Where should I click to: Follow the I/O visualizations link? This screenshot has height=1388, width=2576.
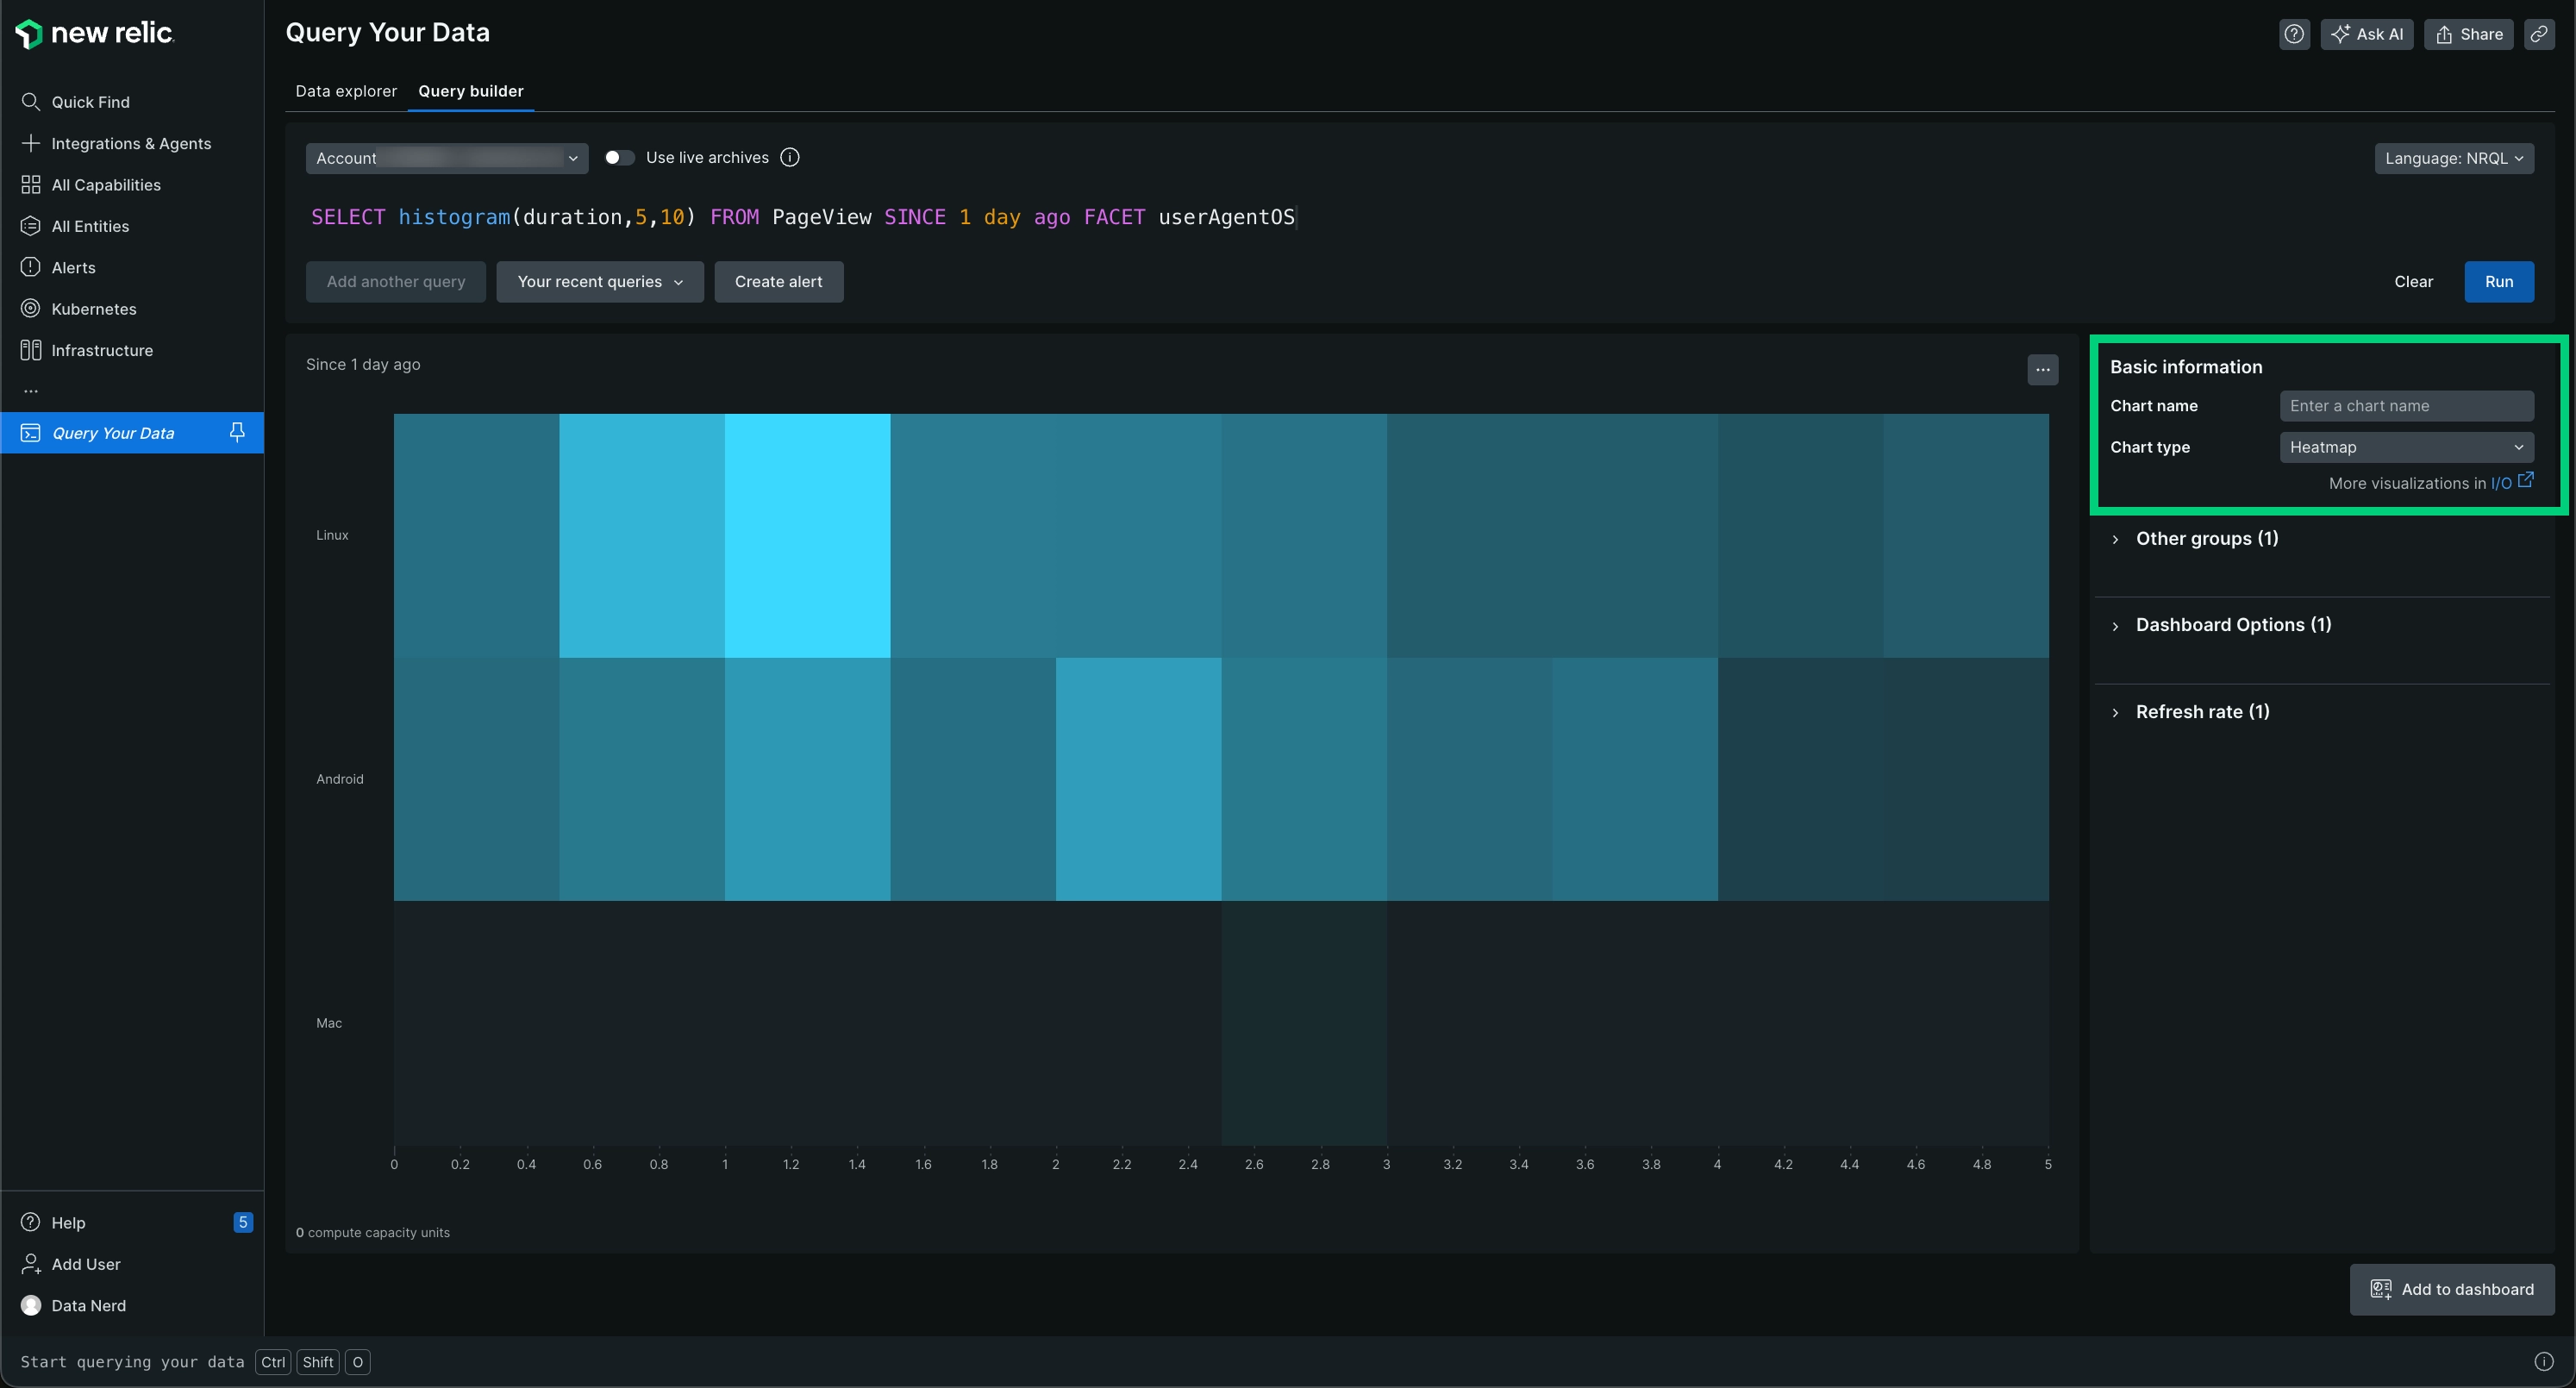click(x=2500, y=483)
